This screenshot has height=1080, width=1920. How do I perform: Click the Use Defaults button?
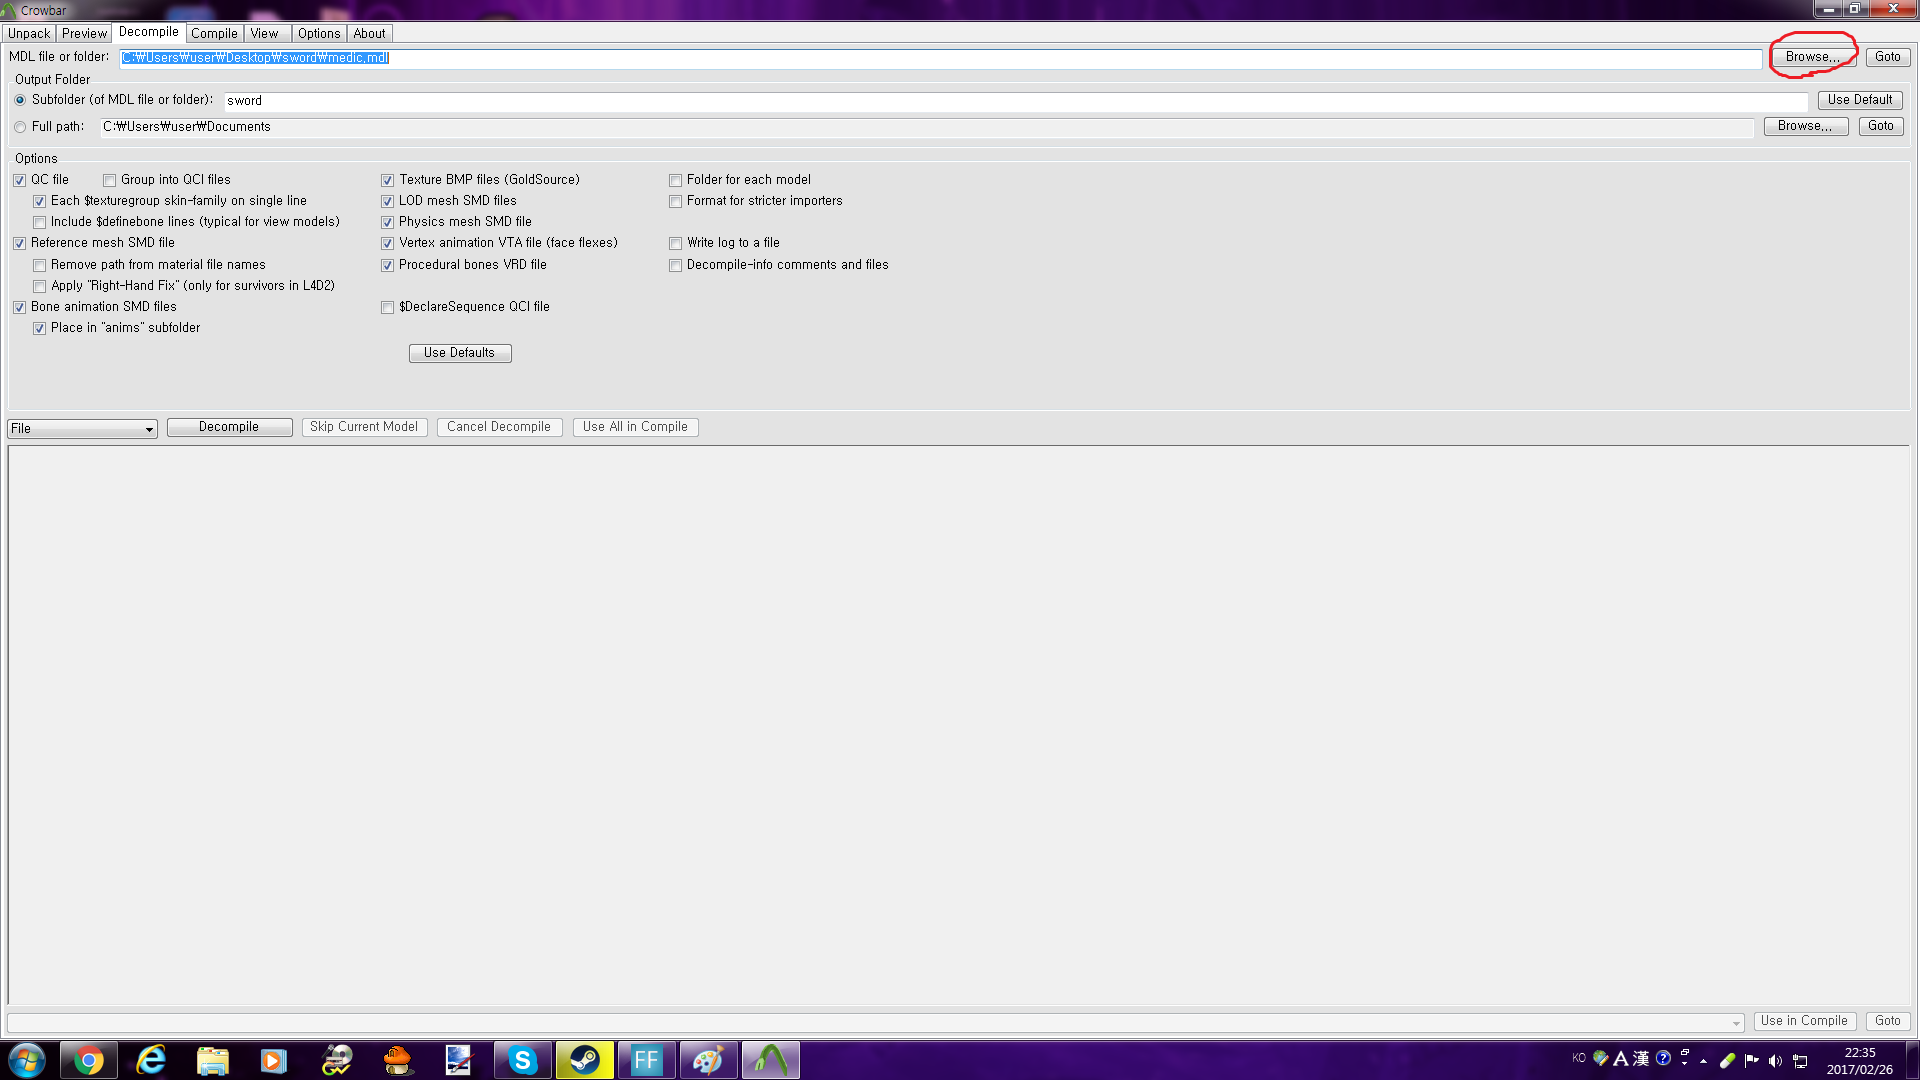tap(459, 353)
